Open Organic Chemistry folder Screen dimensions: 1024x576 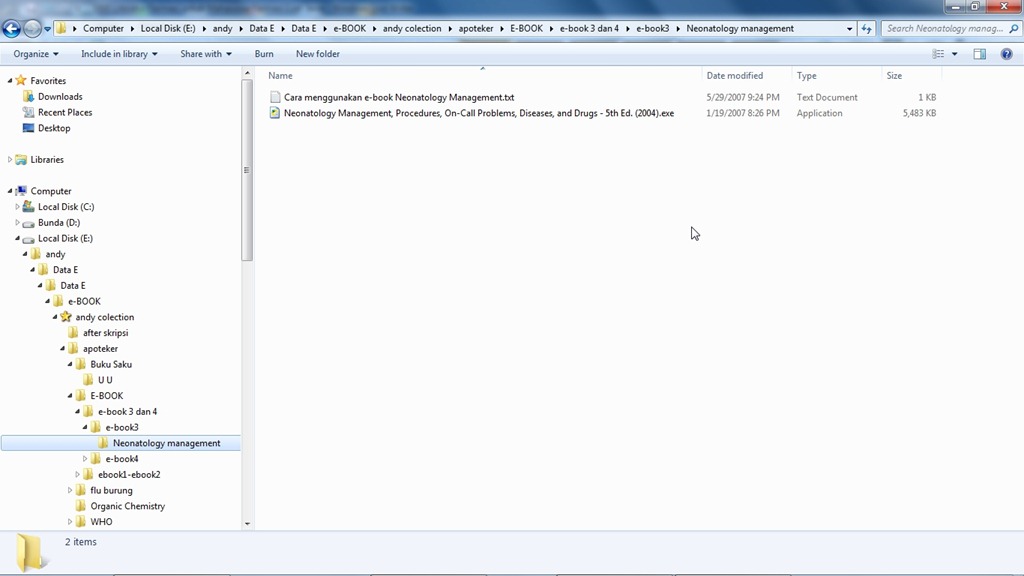[x=128, y=506]
